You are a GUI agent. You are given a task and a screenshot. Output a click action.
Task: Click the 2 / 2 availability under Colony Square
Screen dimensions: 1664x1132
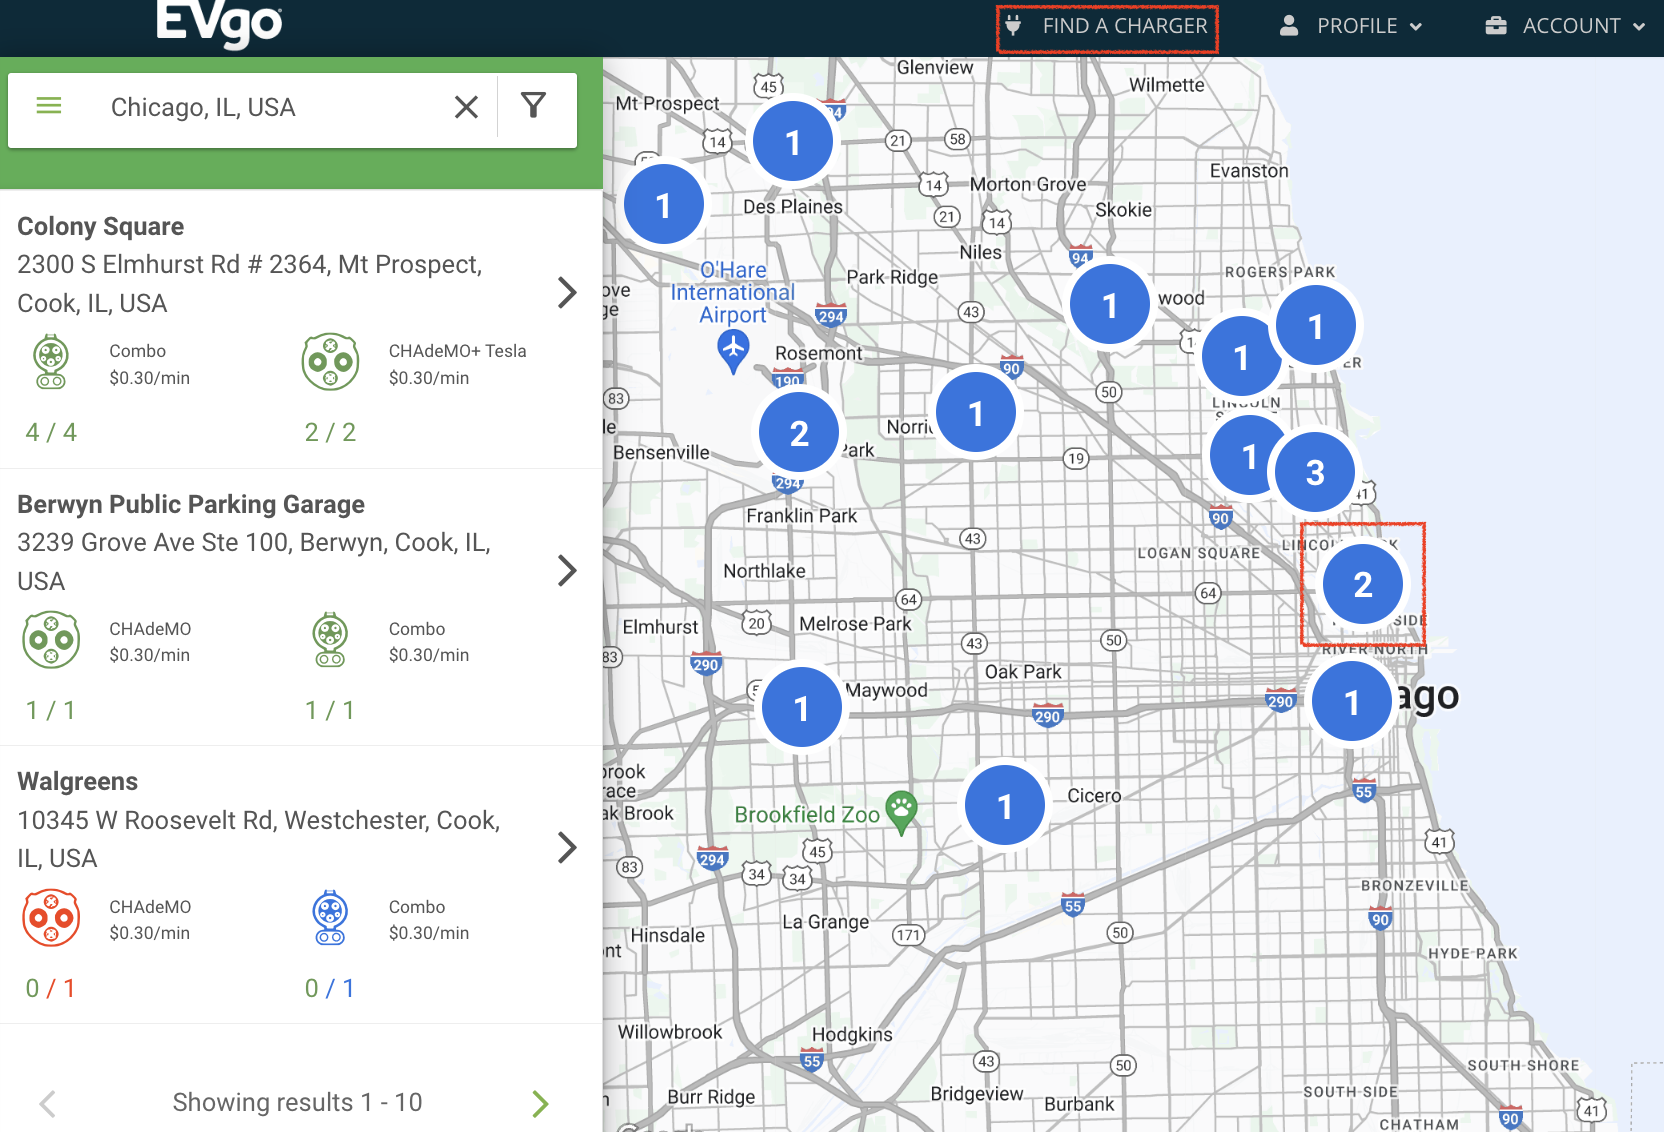tap(330, 432)
